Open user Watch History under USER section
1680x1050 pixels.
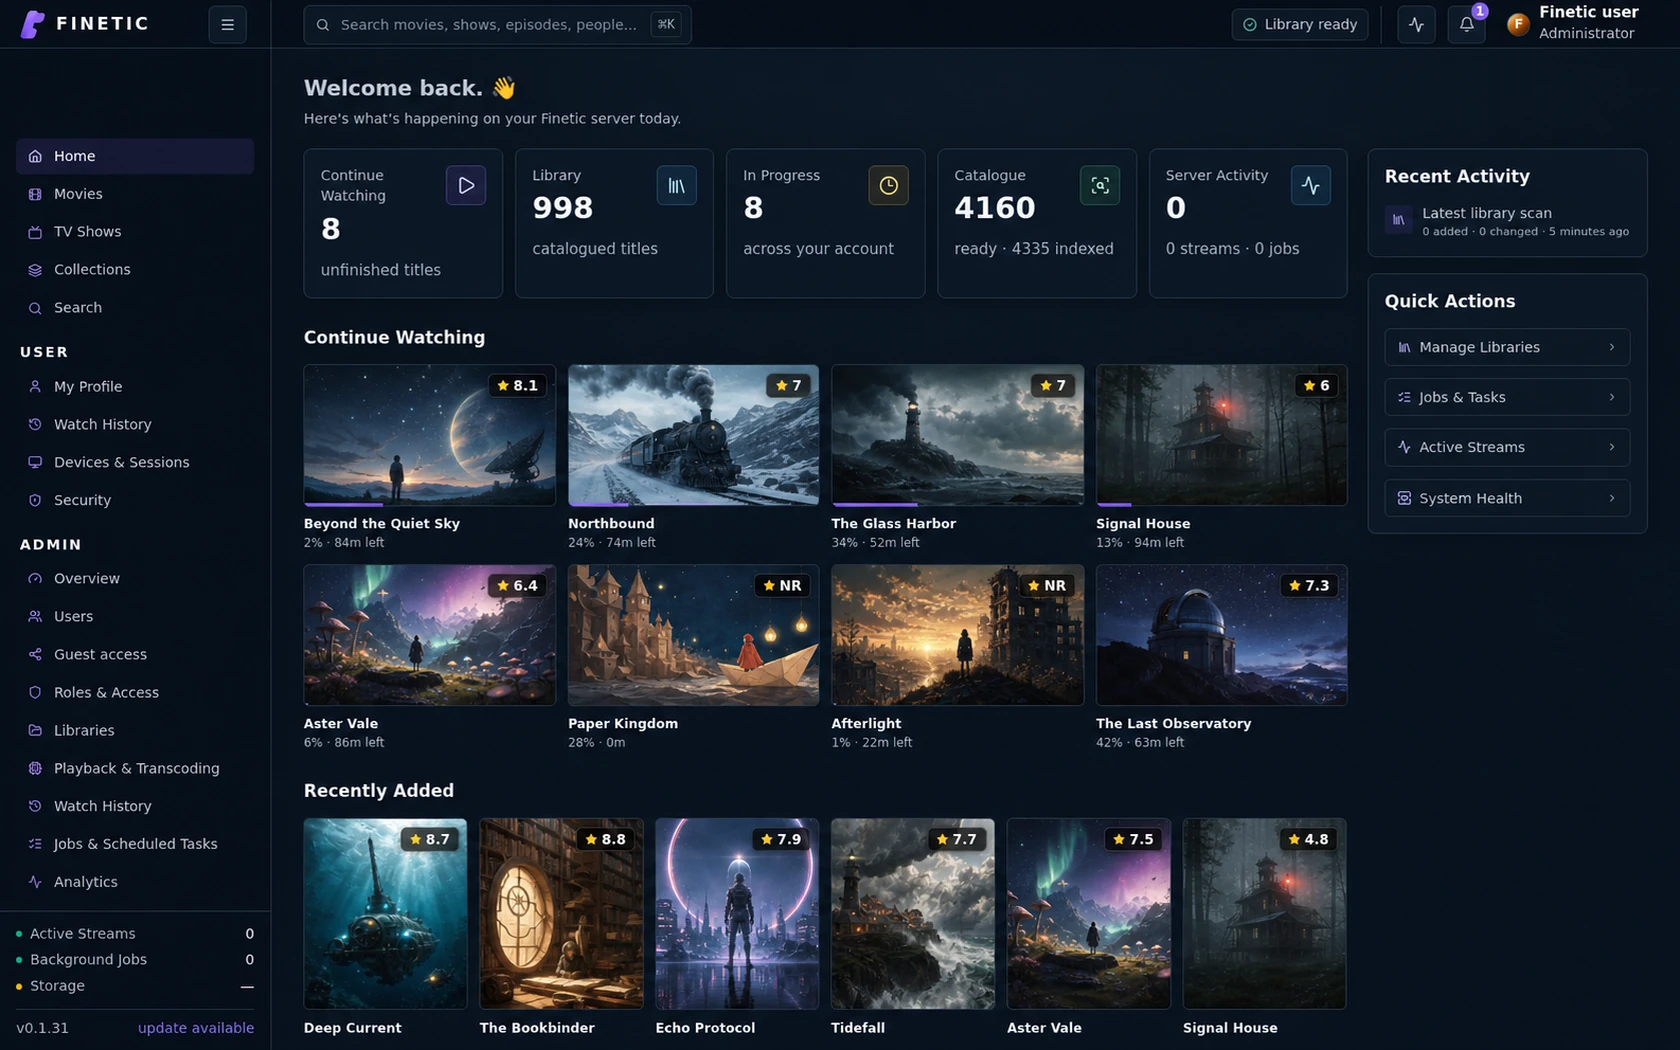click(135, 424)
